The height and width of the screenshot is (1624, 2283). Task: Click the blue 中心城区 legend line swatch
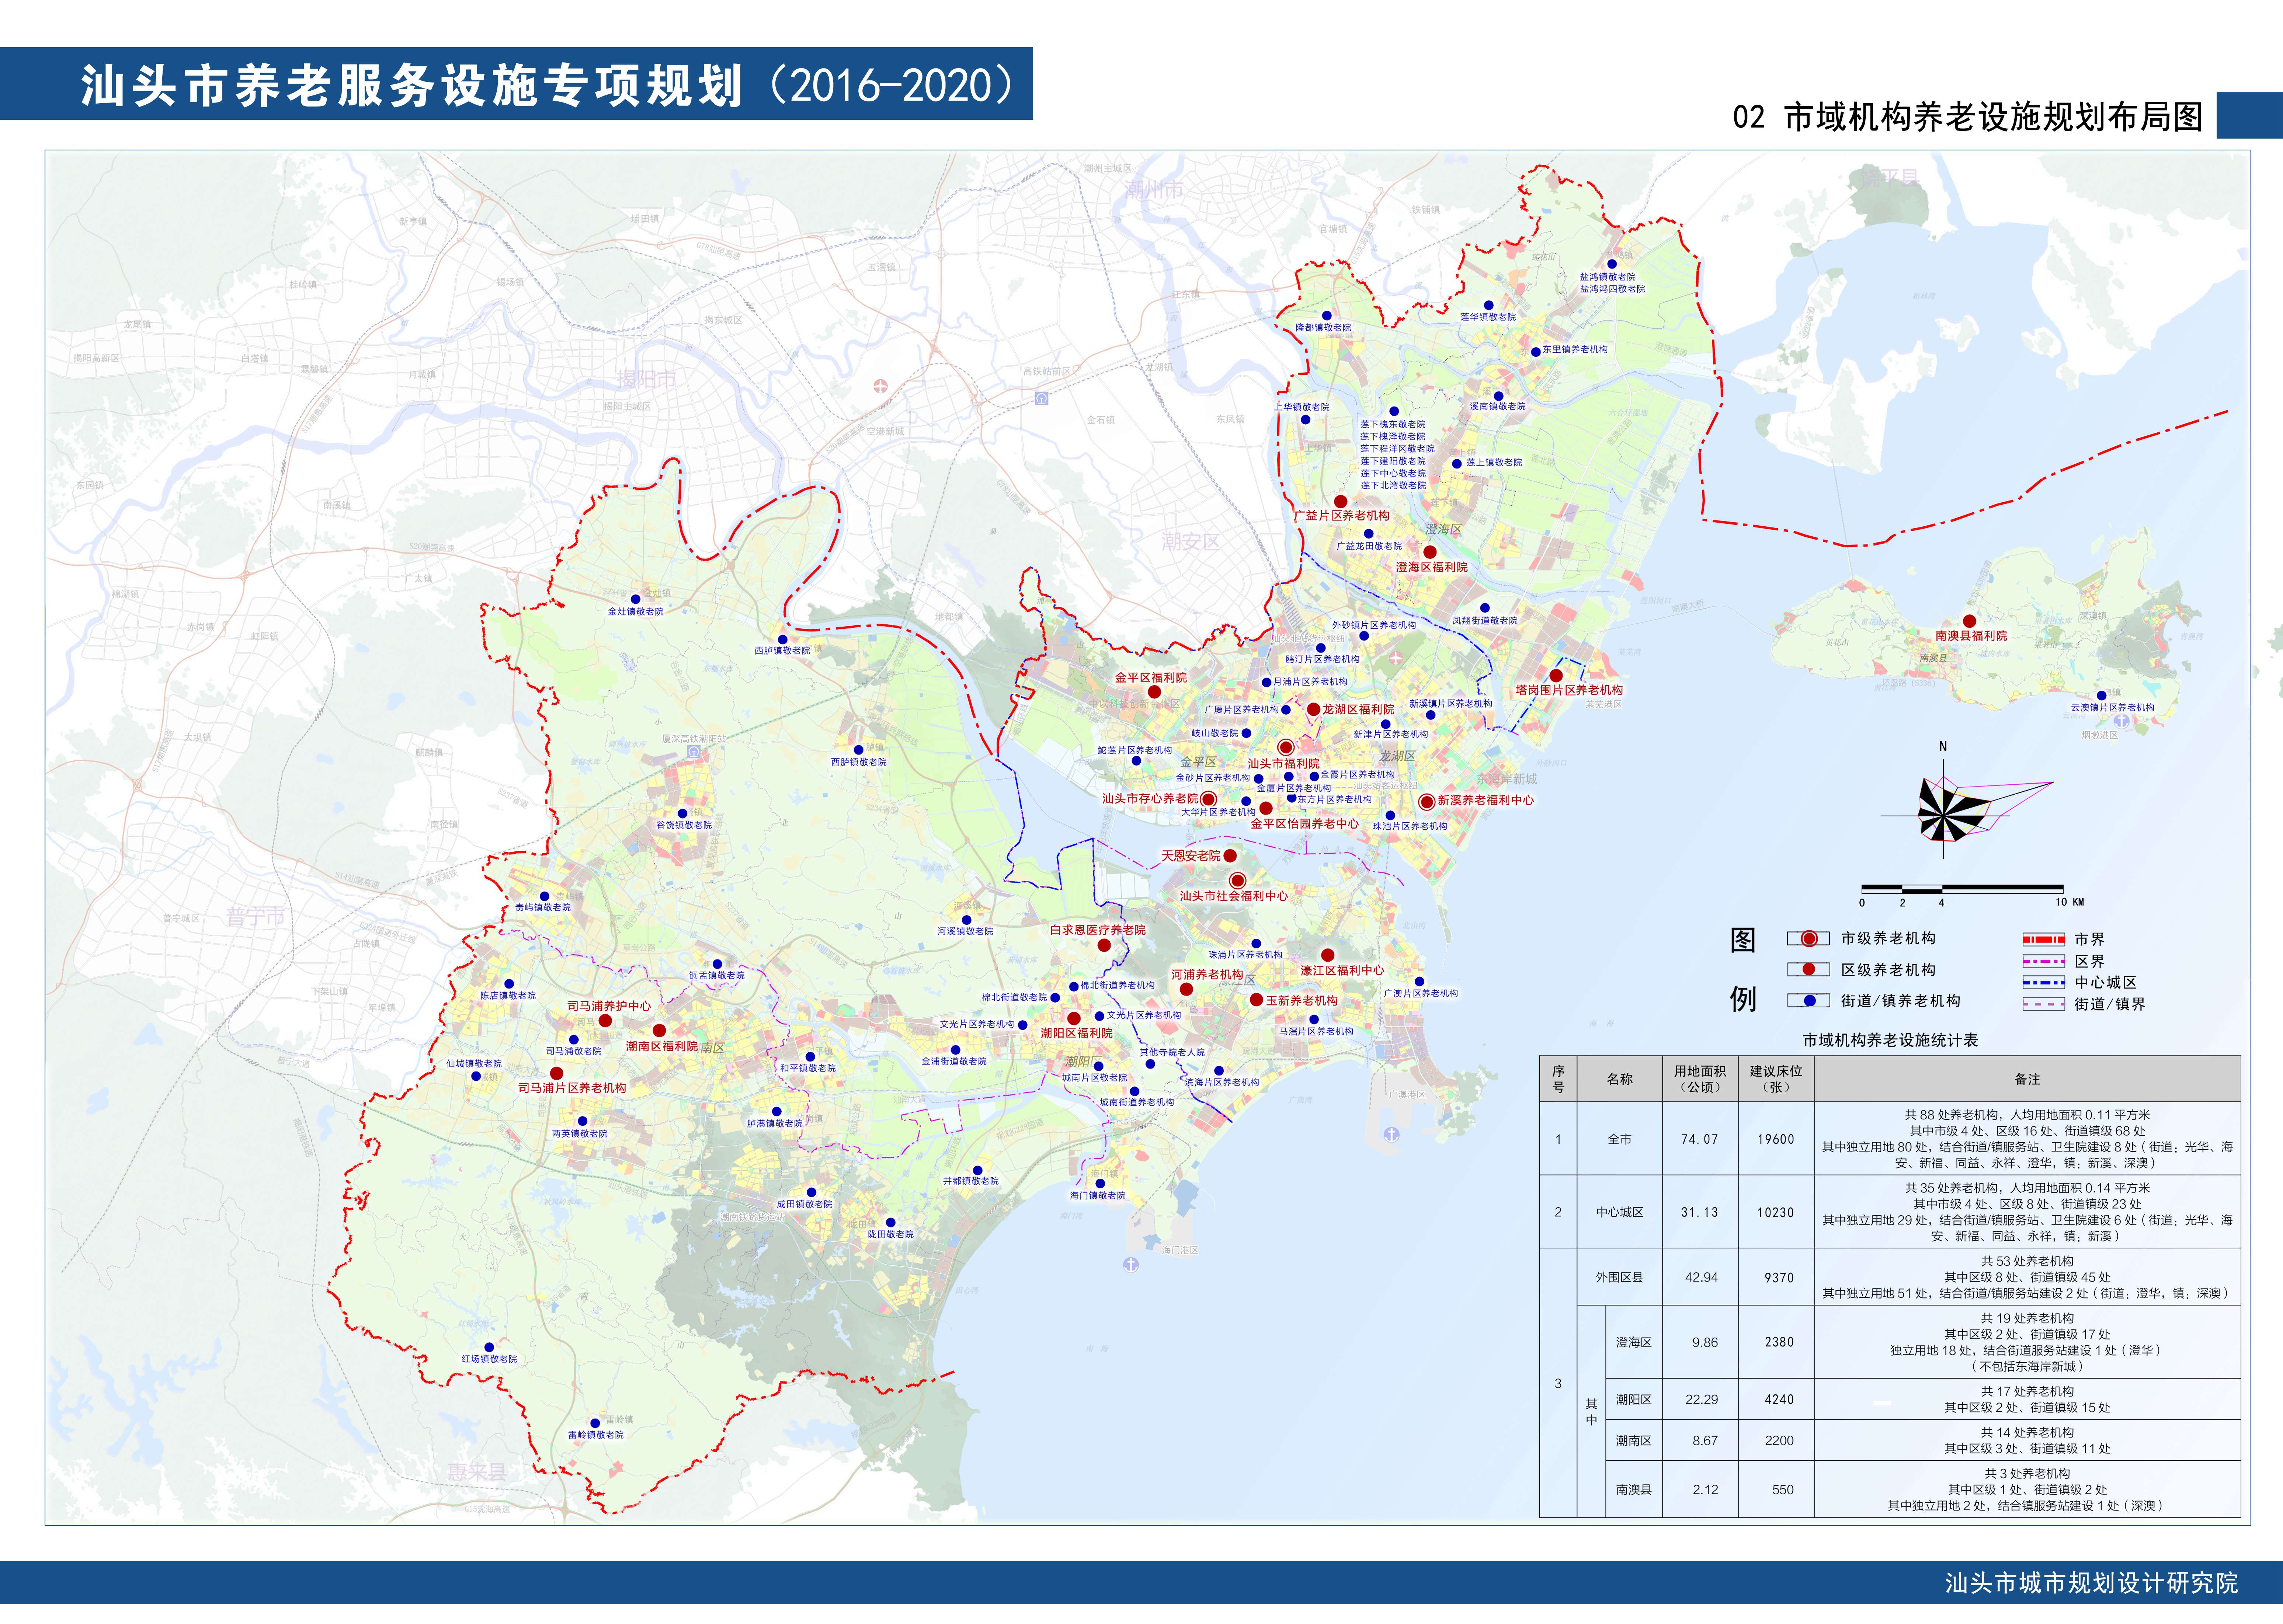coord(2044,983)
